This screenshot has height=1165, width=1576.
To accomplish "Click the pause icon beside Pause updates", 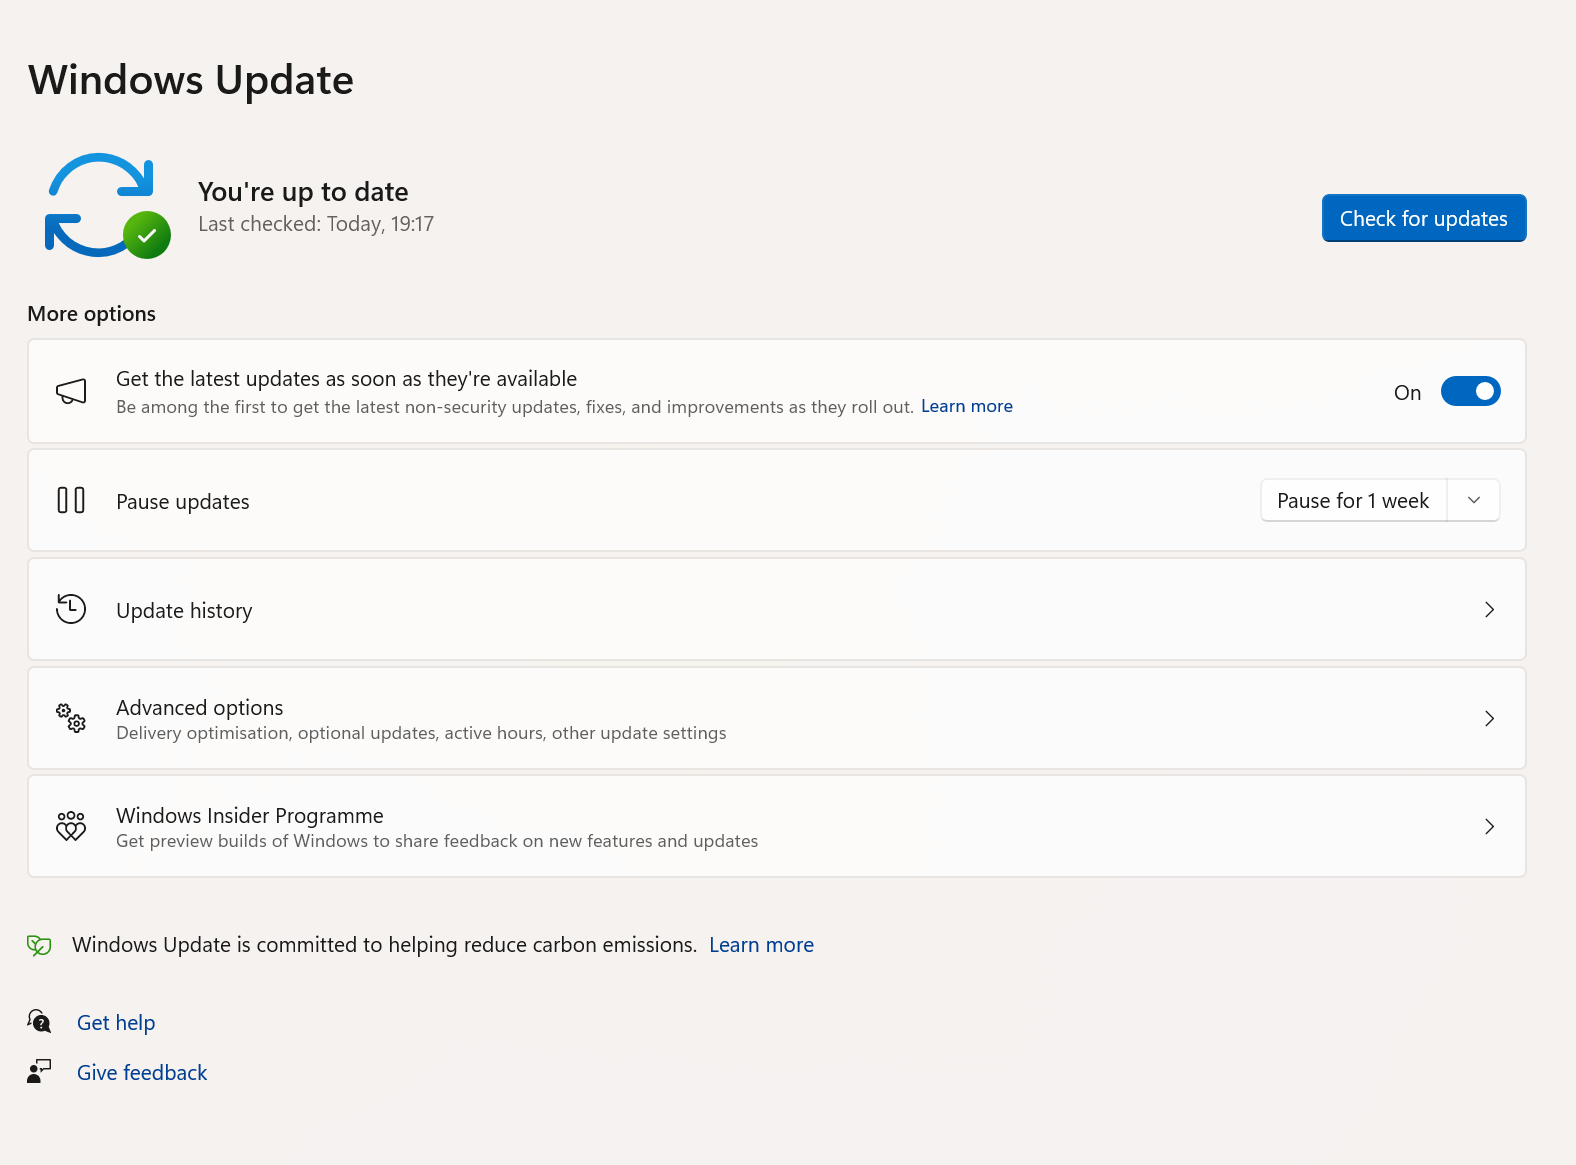I will (x=71, y=500).
